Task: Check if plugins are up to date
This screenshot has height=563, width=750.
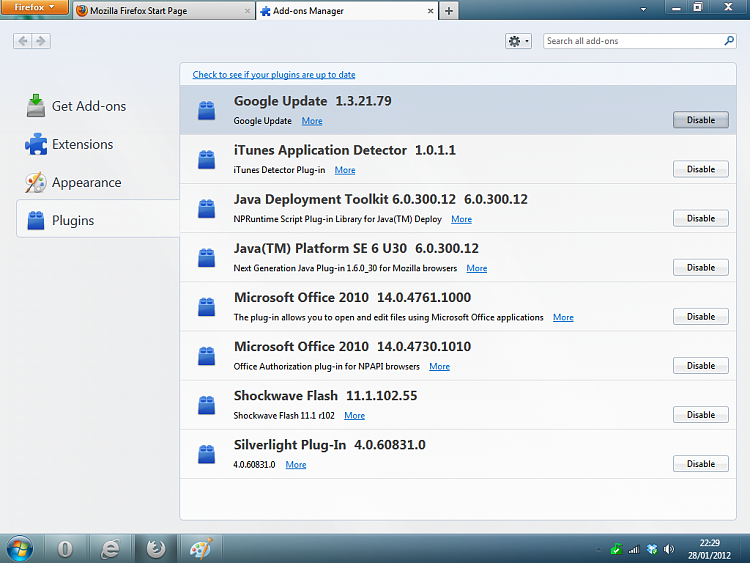Action: [x=274, y=75]
